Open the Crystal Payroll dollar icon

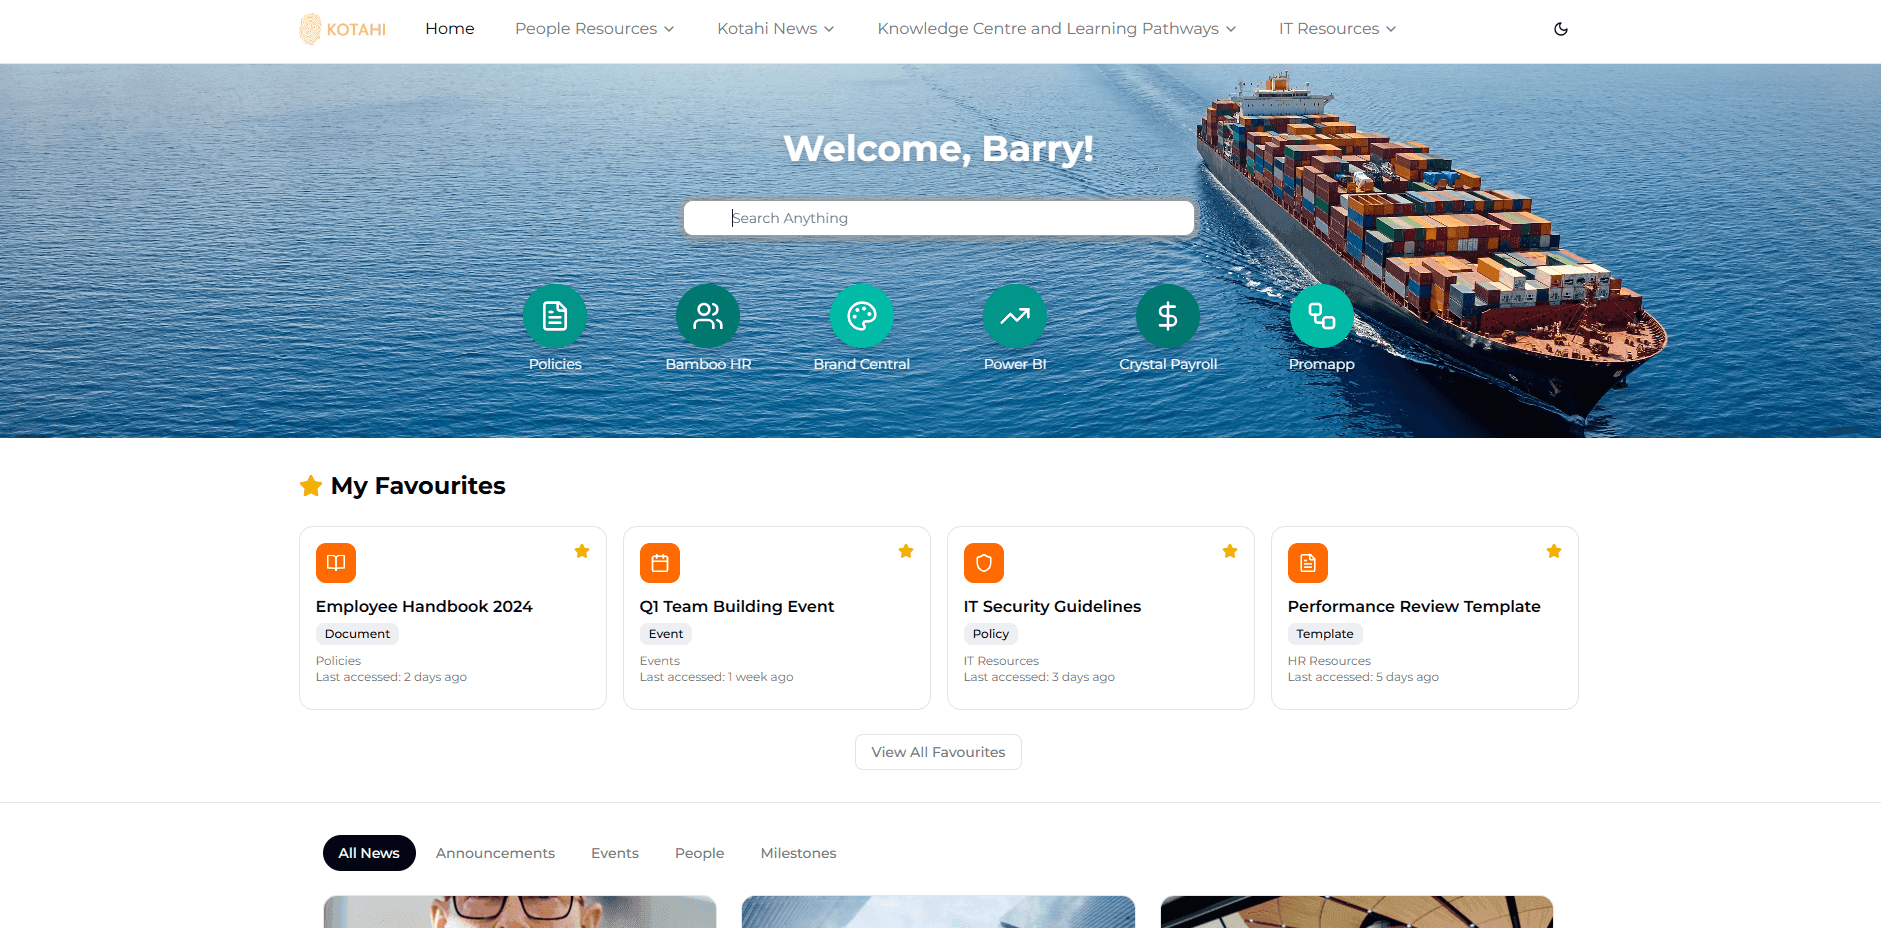1168,316
